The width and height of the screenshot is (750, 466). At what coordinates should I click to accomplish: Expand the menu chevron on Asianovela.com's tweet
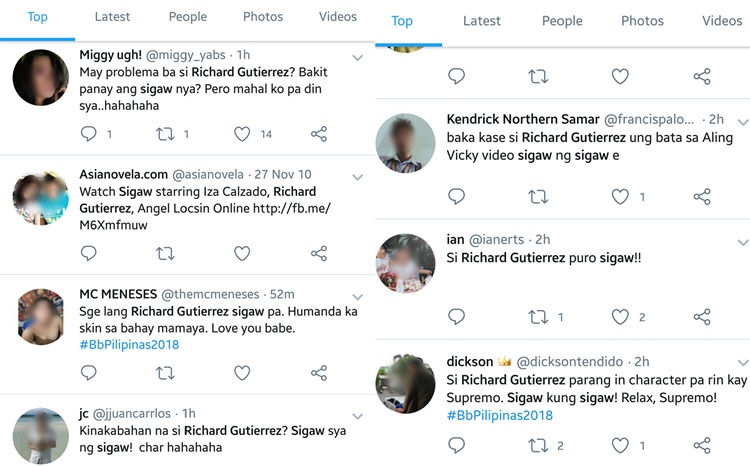pyautogui.click(x=357, y=177)
